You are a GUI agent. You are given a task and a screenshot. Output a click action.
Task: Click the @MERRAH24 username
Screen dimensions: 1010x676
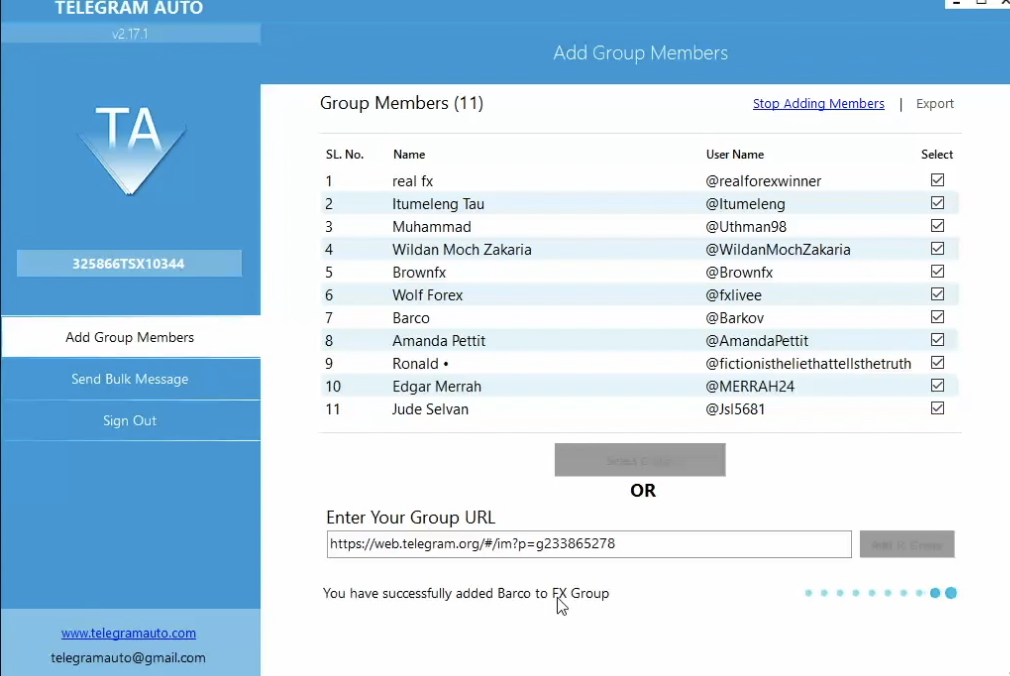pos(750,387)
